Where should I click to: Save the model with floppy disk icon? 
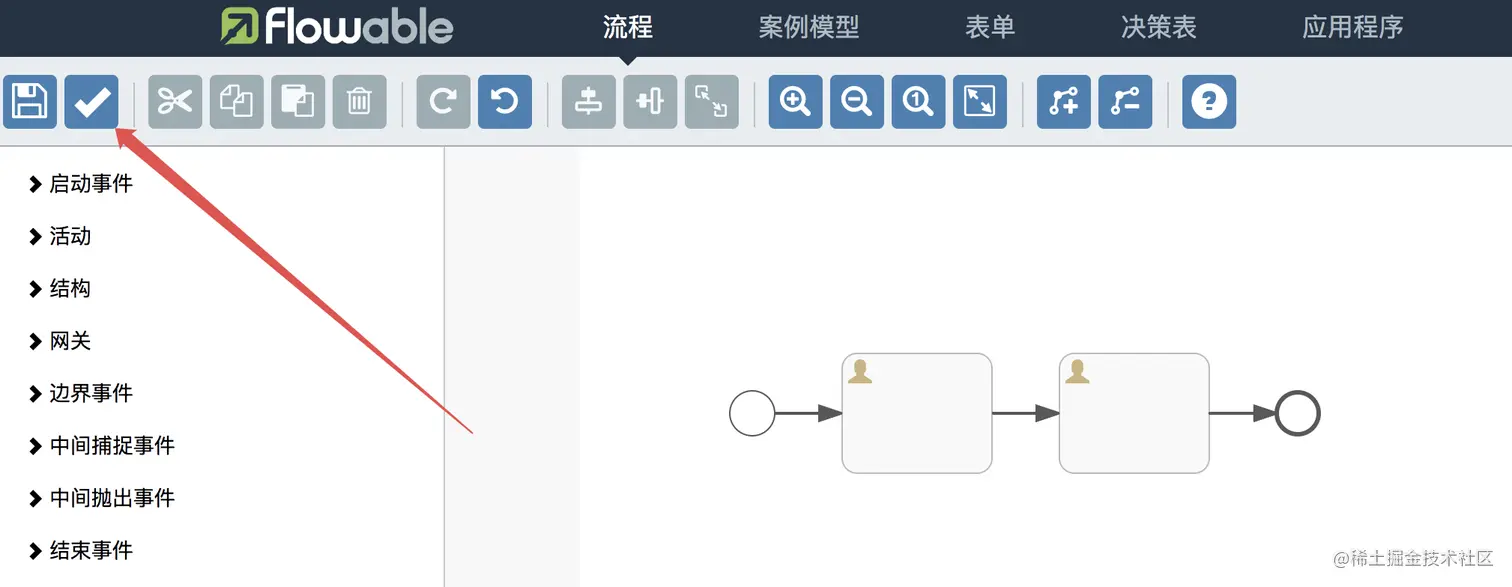[30, 102]
